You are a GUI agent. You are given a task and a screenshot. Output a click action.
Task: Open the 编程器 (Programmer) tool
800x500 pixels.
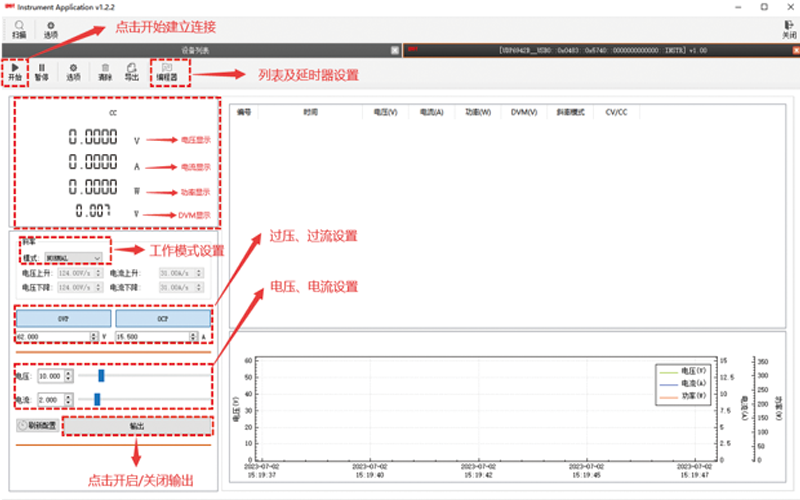click(166, 70)
